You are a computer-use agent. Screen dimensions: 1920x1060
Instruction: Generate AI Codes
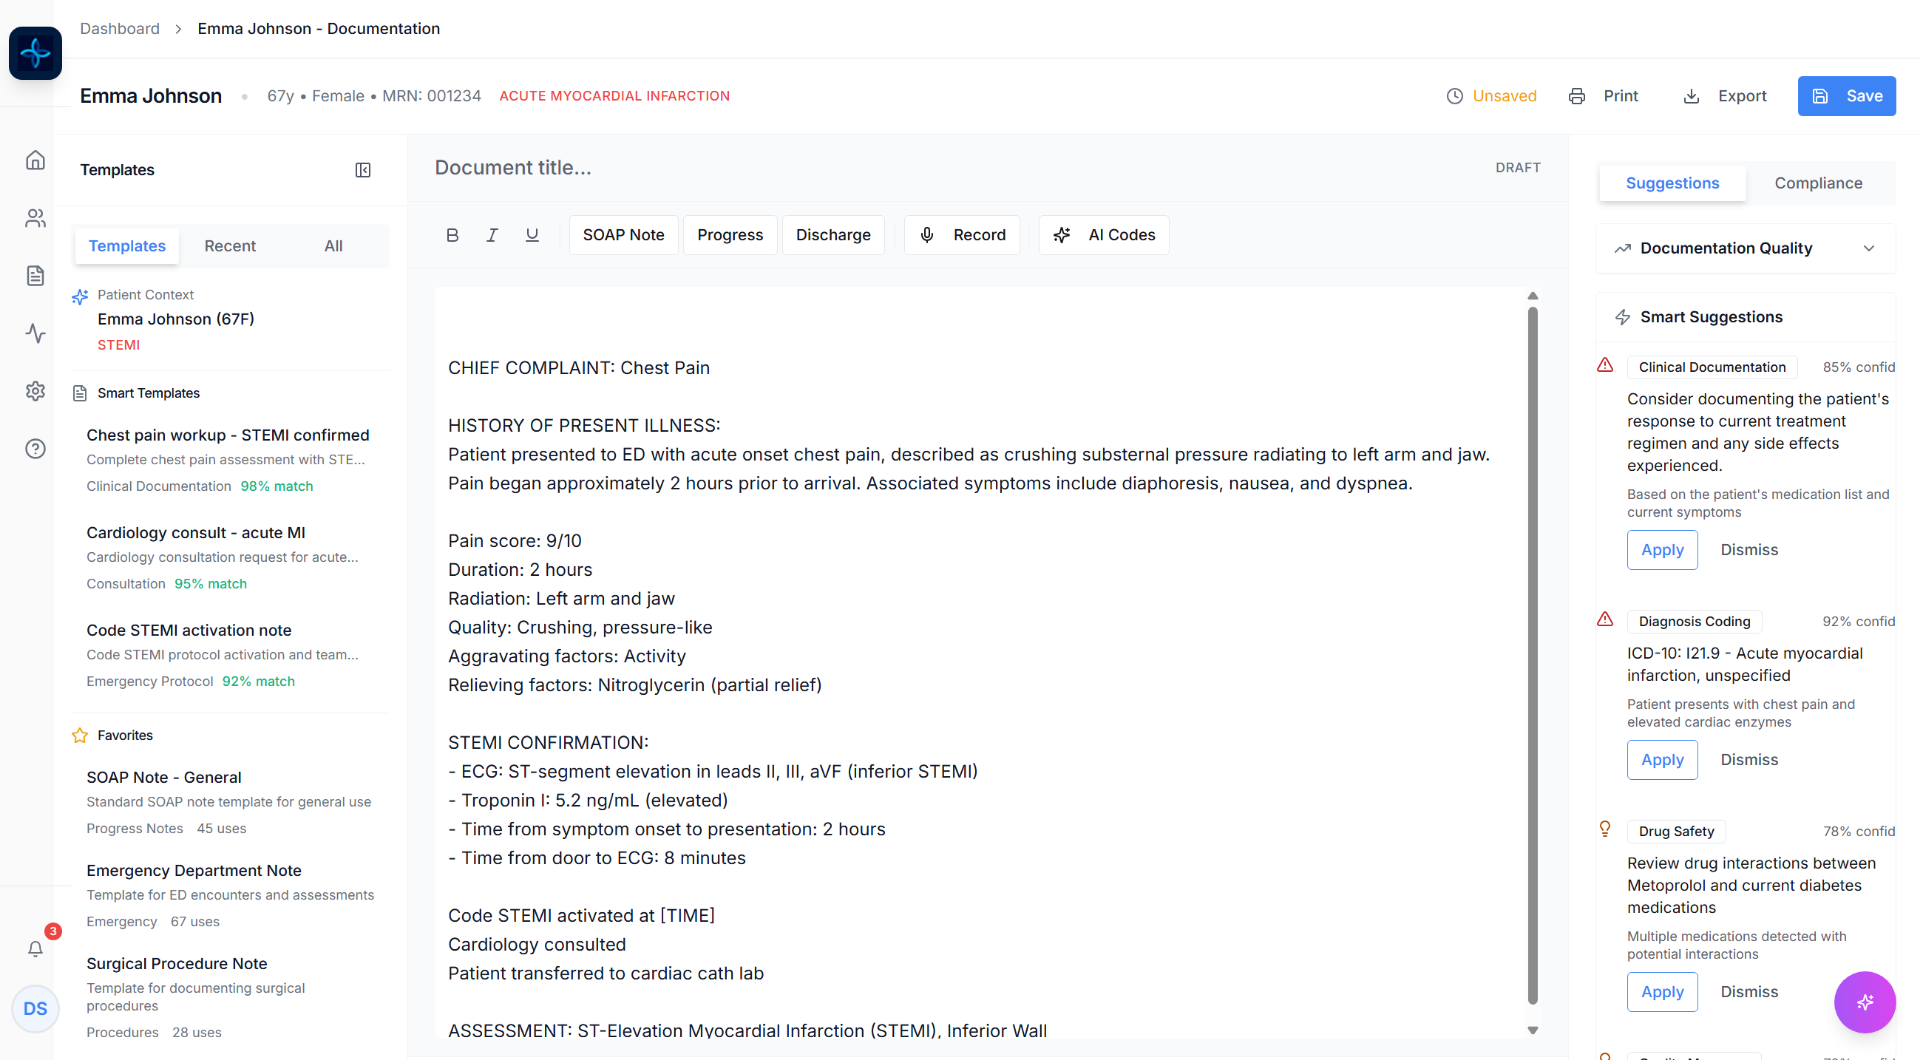1104,235
